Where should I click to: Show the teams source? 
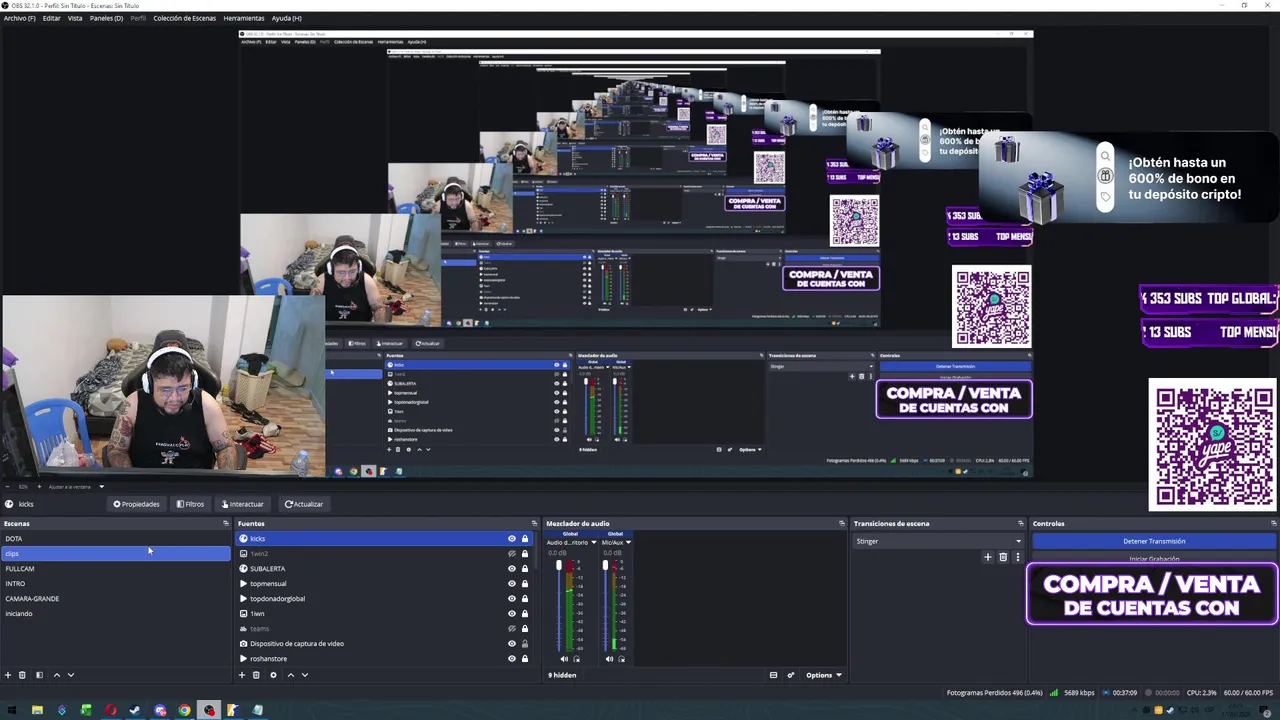(511, 629)
